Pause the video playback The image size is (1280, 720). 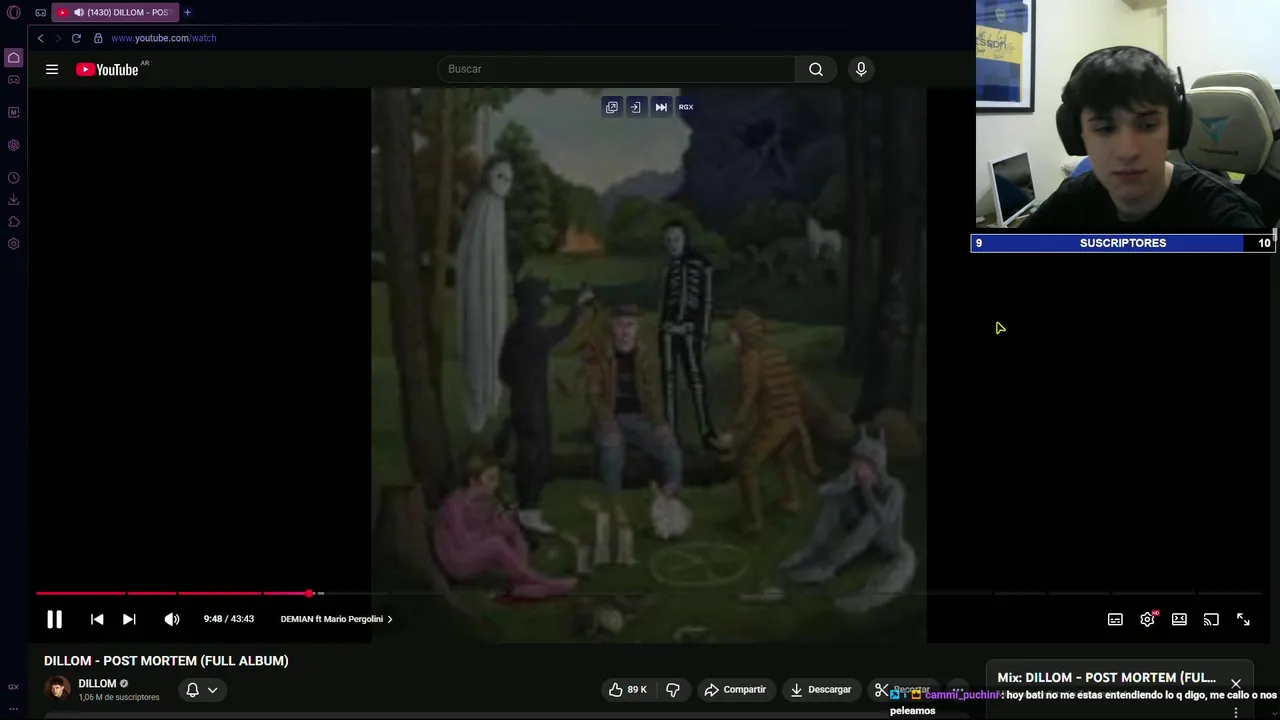tap(55, 619)
